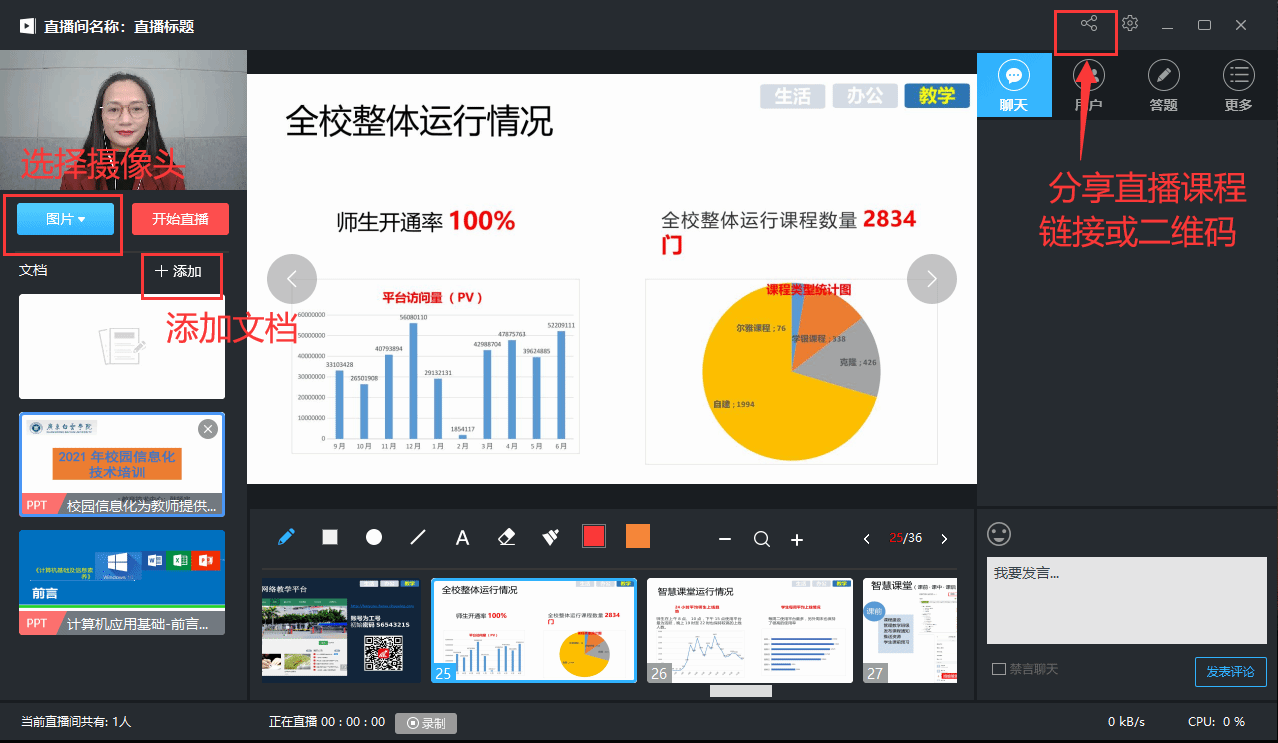Activate the eraser tool
The image size is (1278, 743).
[506, 537]
